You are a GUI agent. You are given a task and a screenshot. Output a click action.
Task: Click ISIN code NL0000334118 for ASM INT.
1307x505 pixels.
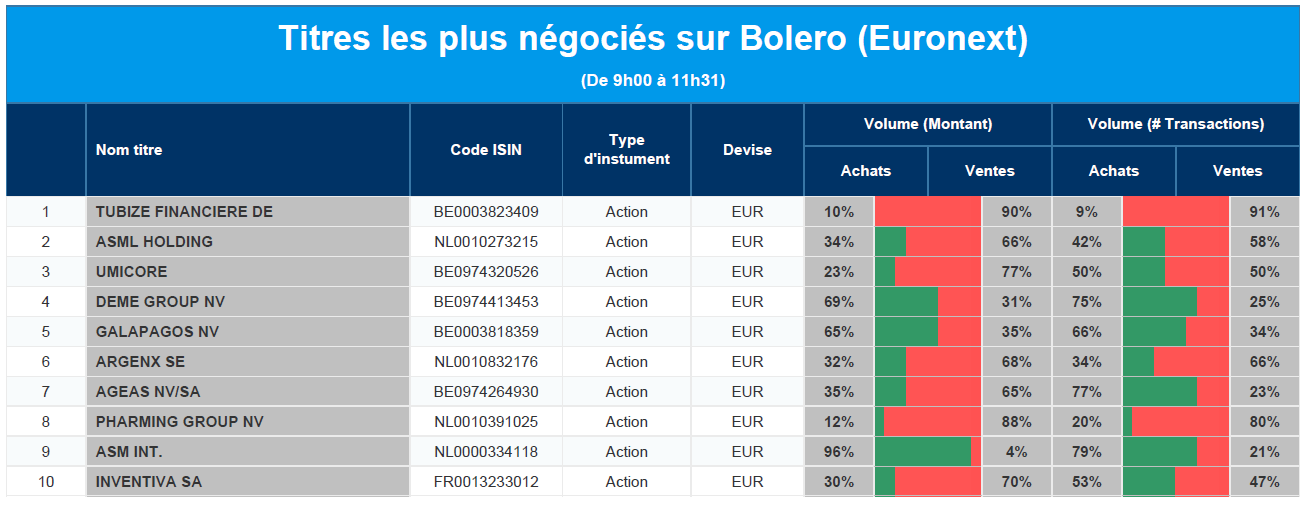[x=486, y=452]
